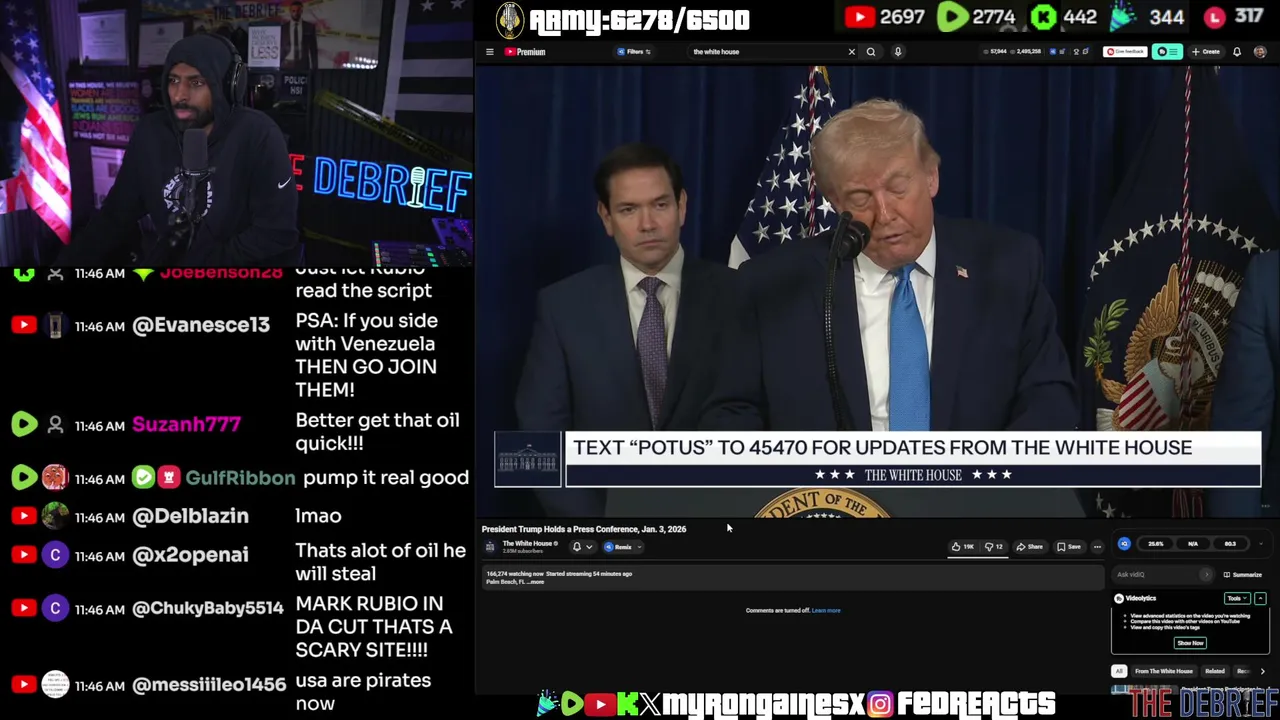Click the Show Now button
1280x720 pixels.
pos(1190,643)
